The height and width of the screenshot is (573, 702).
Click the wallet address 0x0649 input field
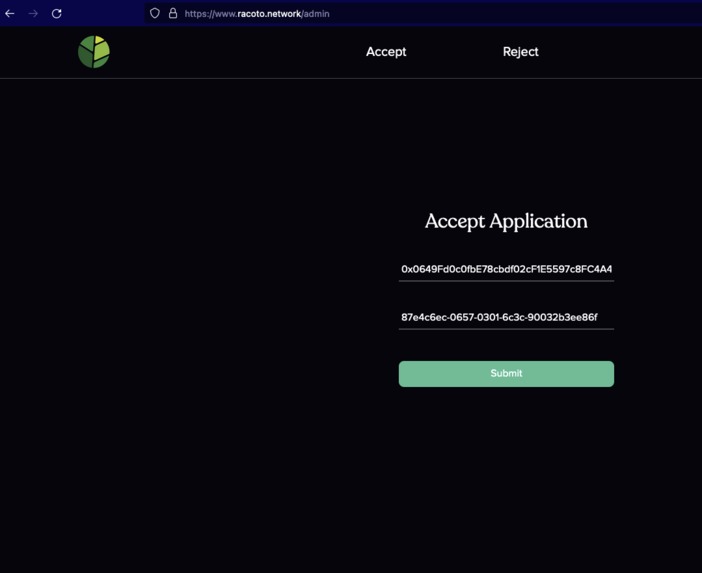coord(506,269)
